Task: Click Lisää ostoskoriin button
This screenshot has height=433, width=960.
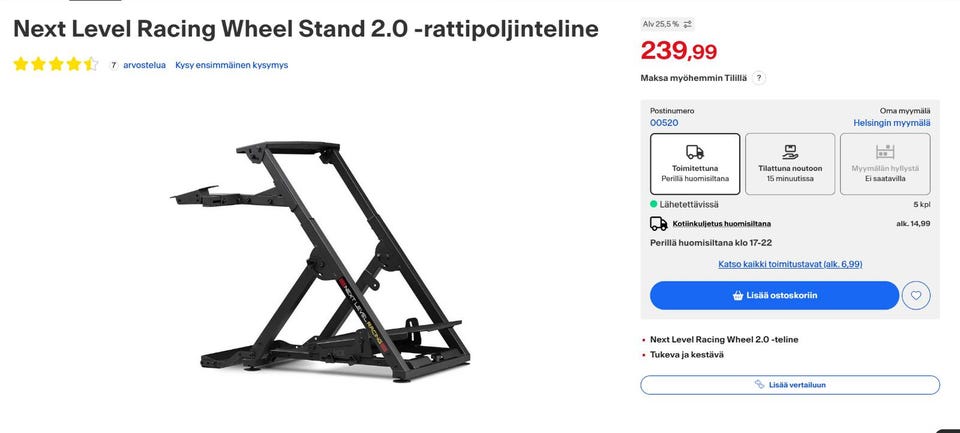Action: [x=774, y=295]
